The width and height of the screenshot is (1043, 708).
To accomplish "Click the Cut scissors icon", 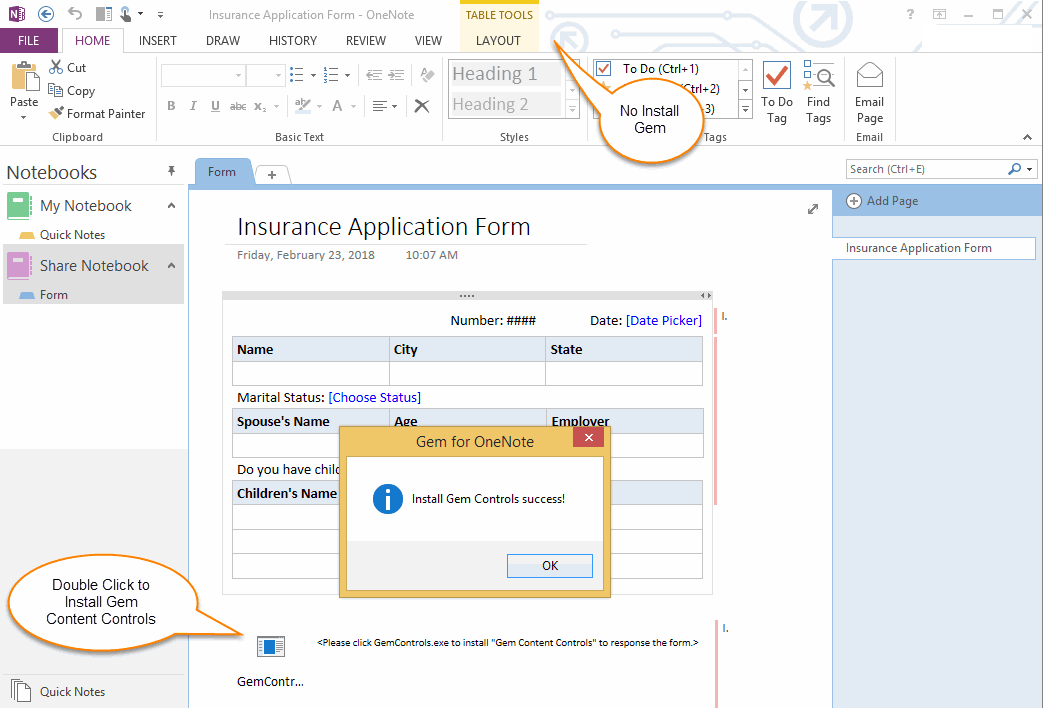I will pyautogui.click(x=56, y=67).
